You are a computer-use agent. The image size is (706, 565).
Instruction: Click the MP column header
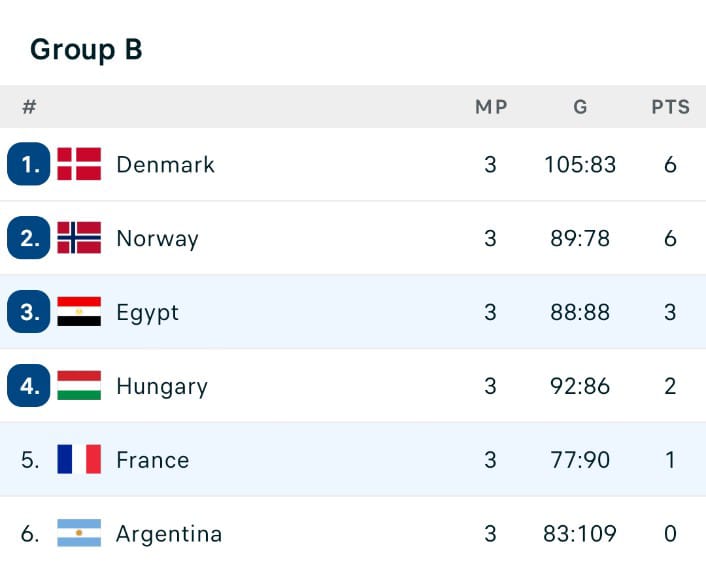(x=491, y=107)
